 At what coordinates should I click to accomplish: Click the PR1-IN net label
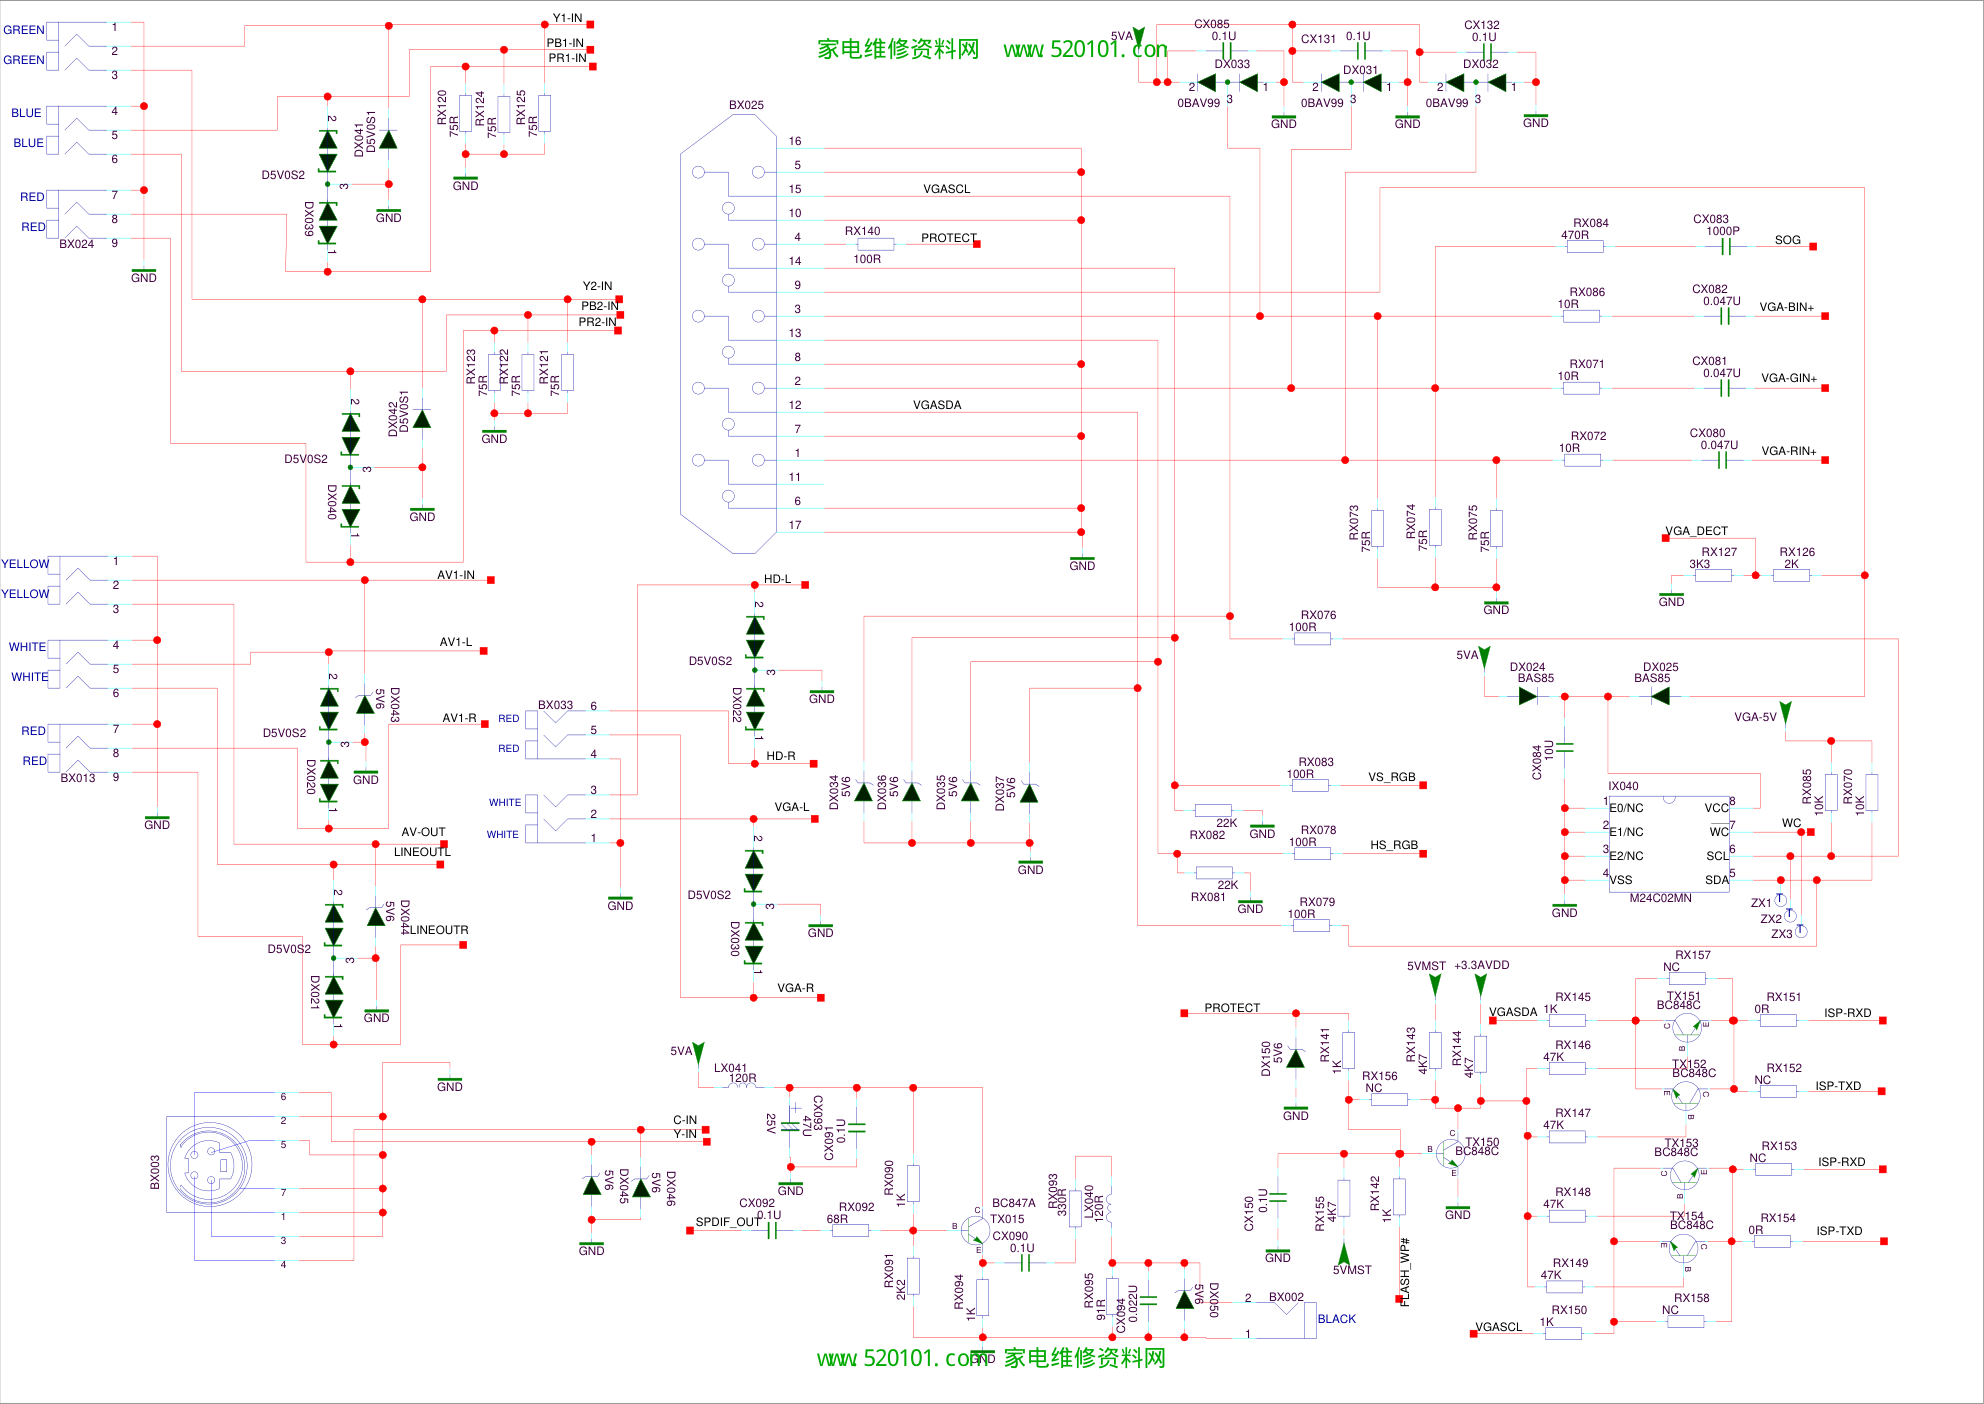click(567, 58)
